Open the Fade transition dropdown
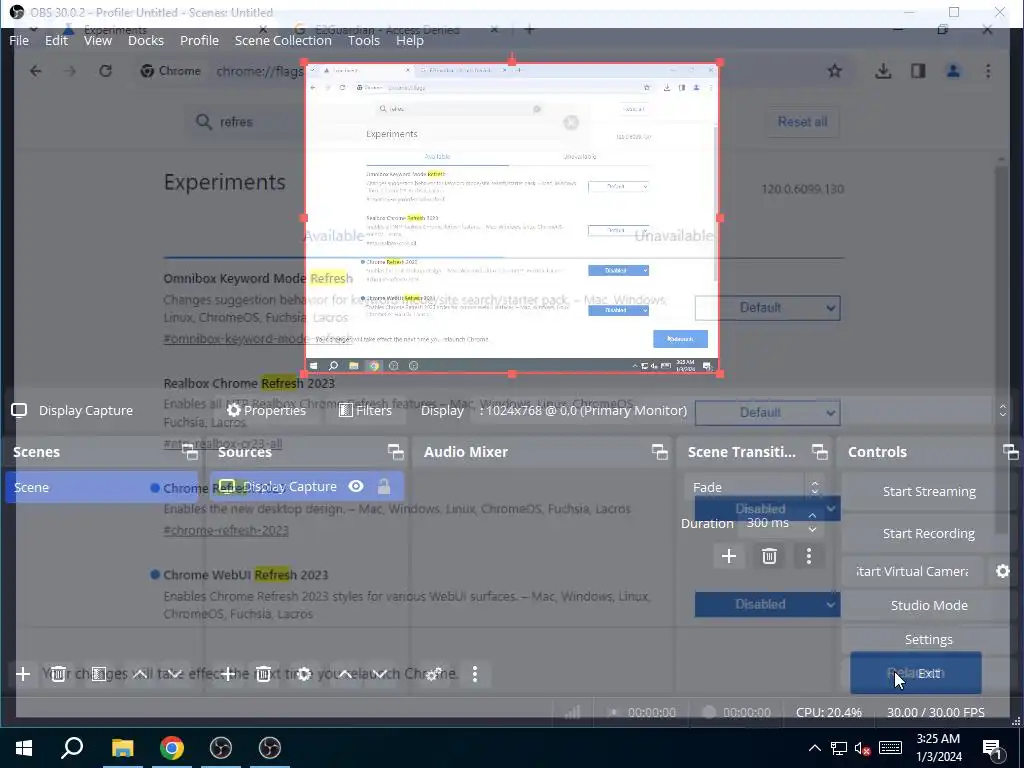1024x768 pixels. [x=755, y=487]
